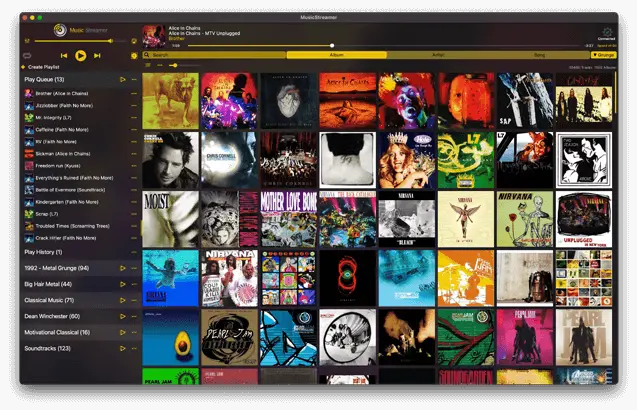Adjust the volume slider handle
This screenshot has width=637, height=410.
pos(110,41)
